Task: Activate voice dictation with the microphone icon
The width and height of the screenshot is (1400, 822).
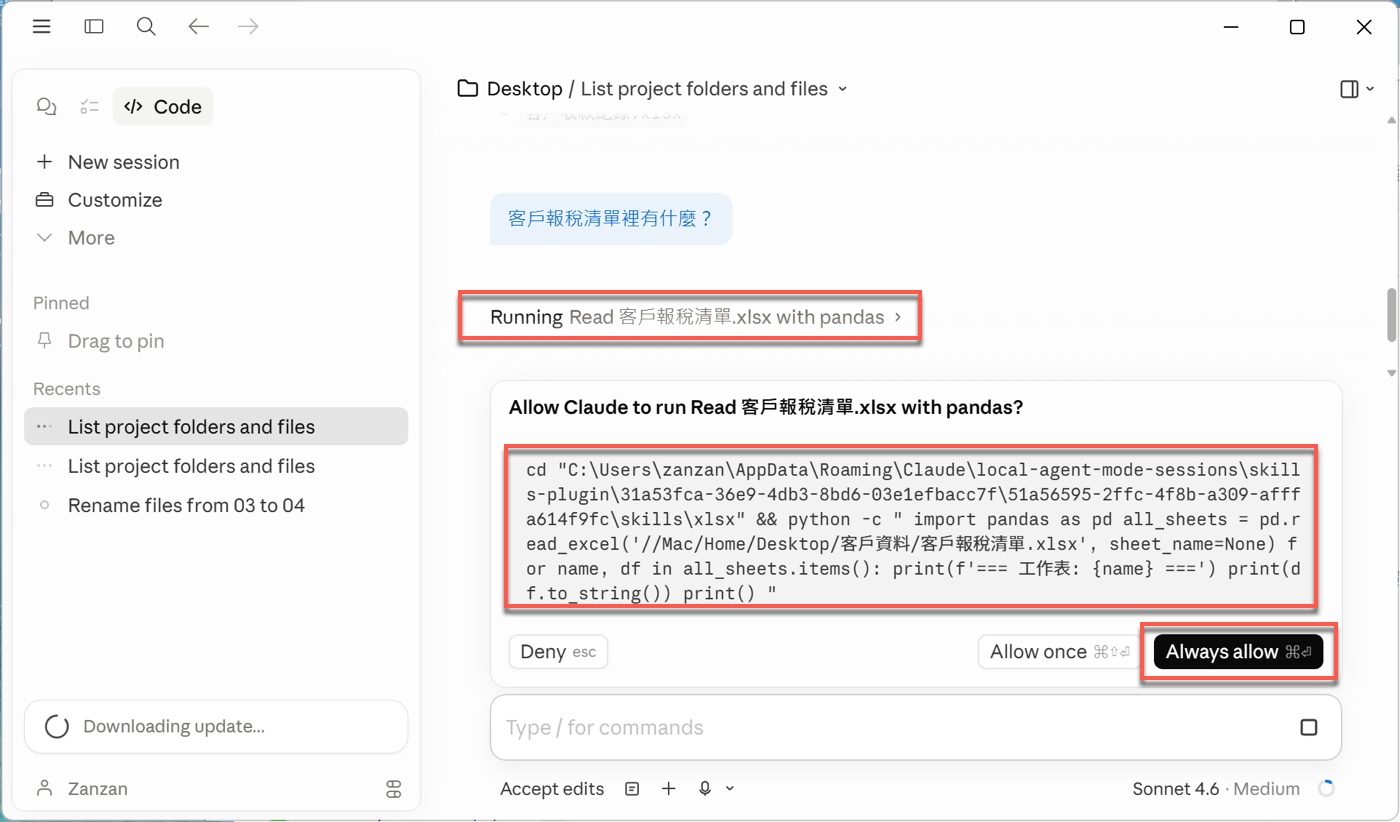Action: click(x=706, y=788)
